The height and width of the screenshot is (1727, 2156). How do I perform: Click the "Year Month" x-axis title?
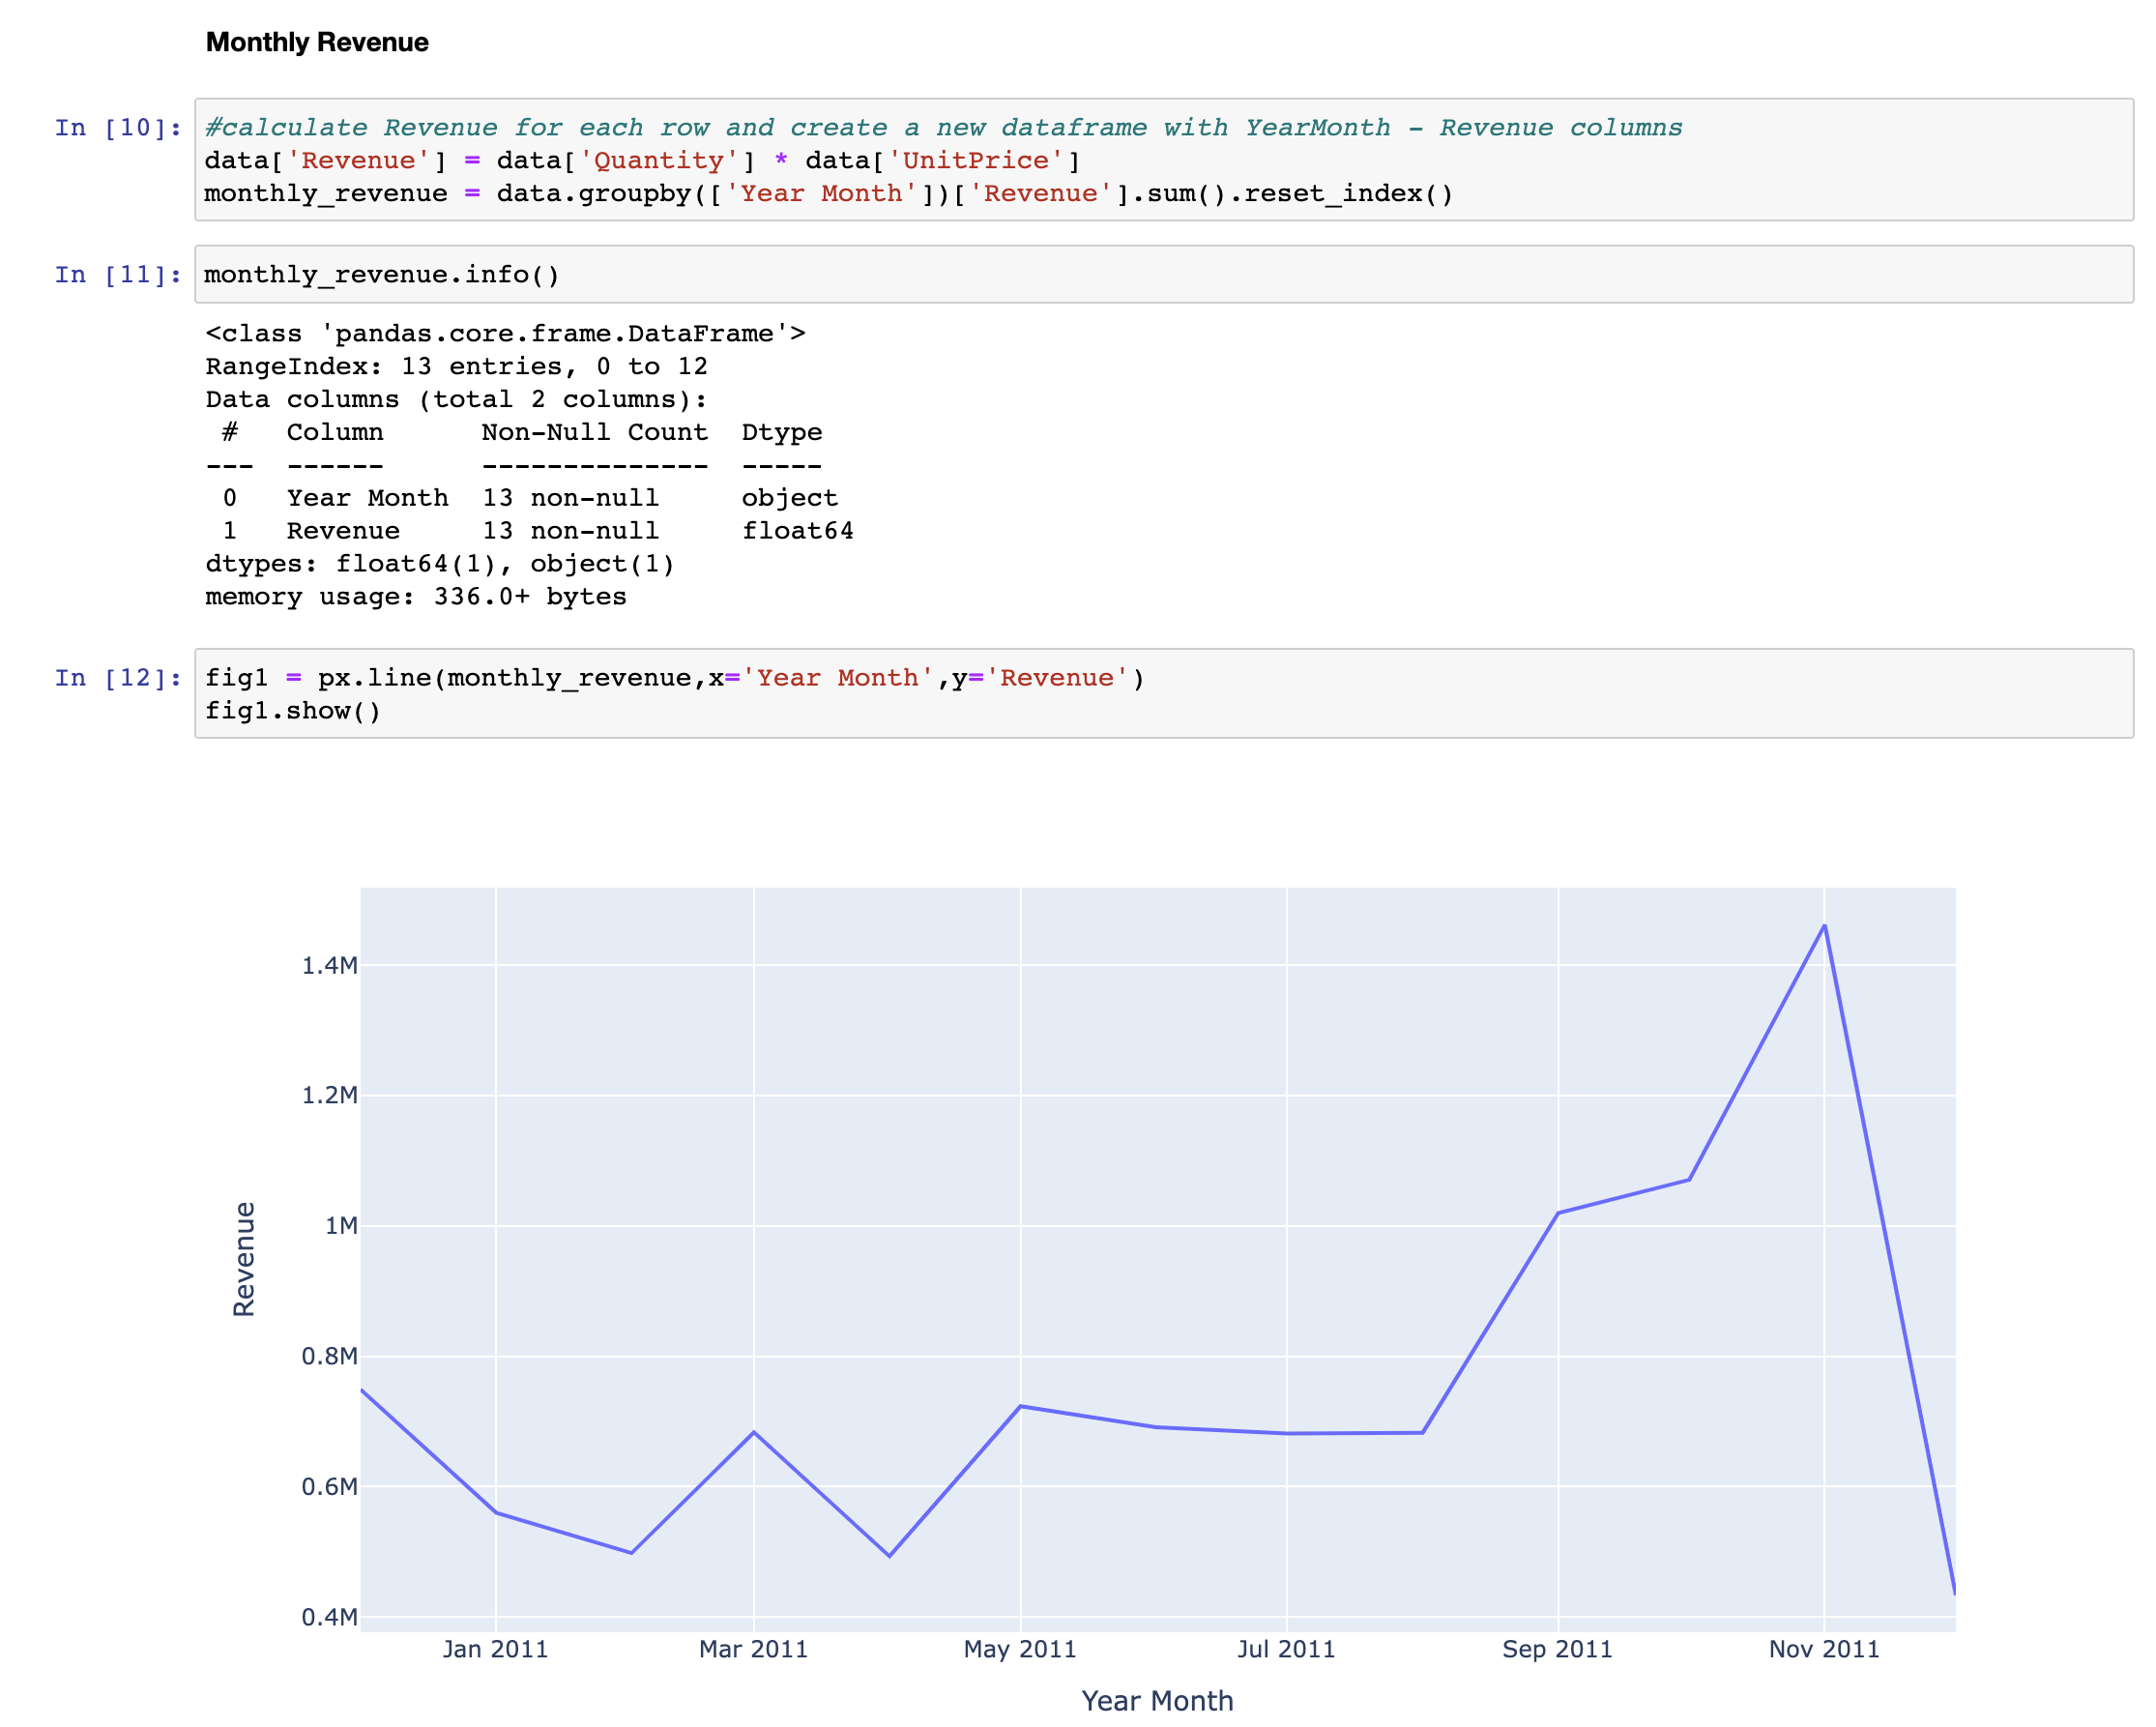click(1158, 1700)
